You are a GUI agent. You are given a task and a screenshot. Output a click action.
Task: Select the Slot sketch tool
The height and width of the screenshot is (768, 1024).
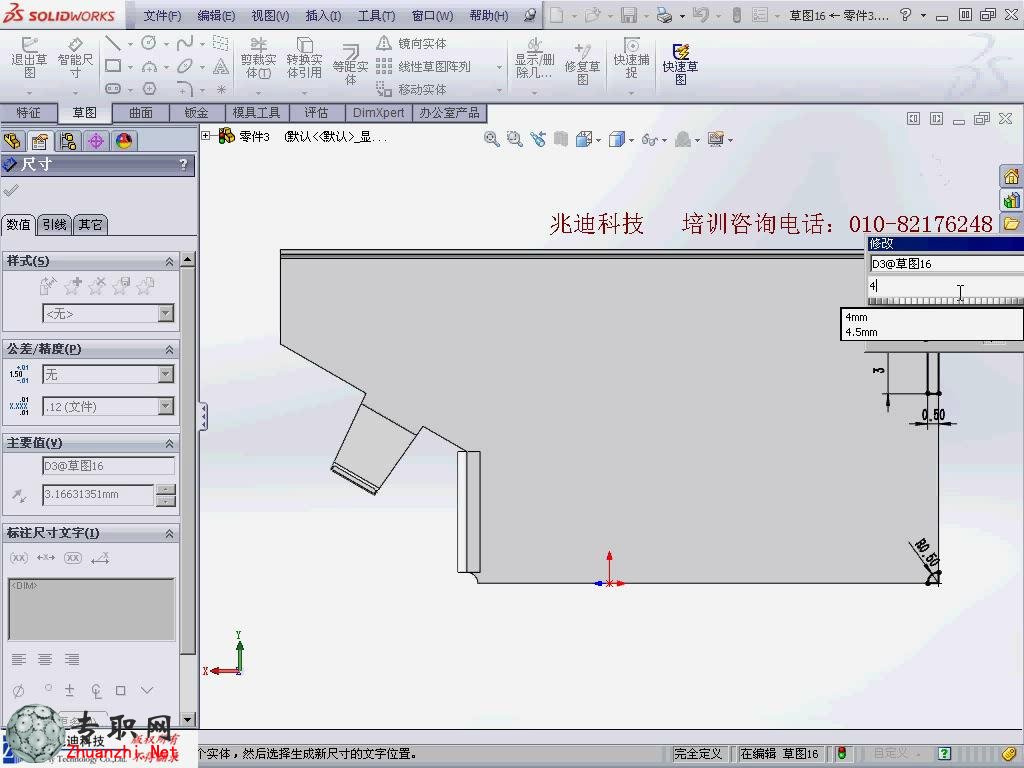coord(113,88)
